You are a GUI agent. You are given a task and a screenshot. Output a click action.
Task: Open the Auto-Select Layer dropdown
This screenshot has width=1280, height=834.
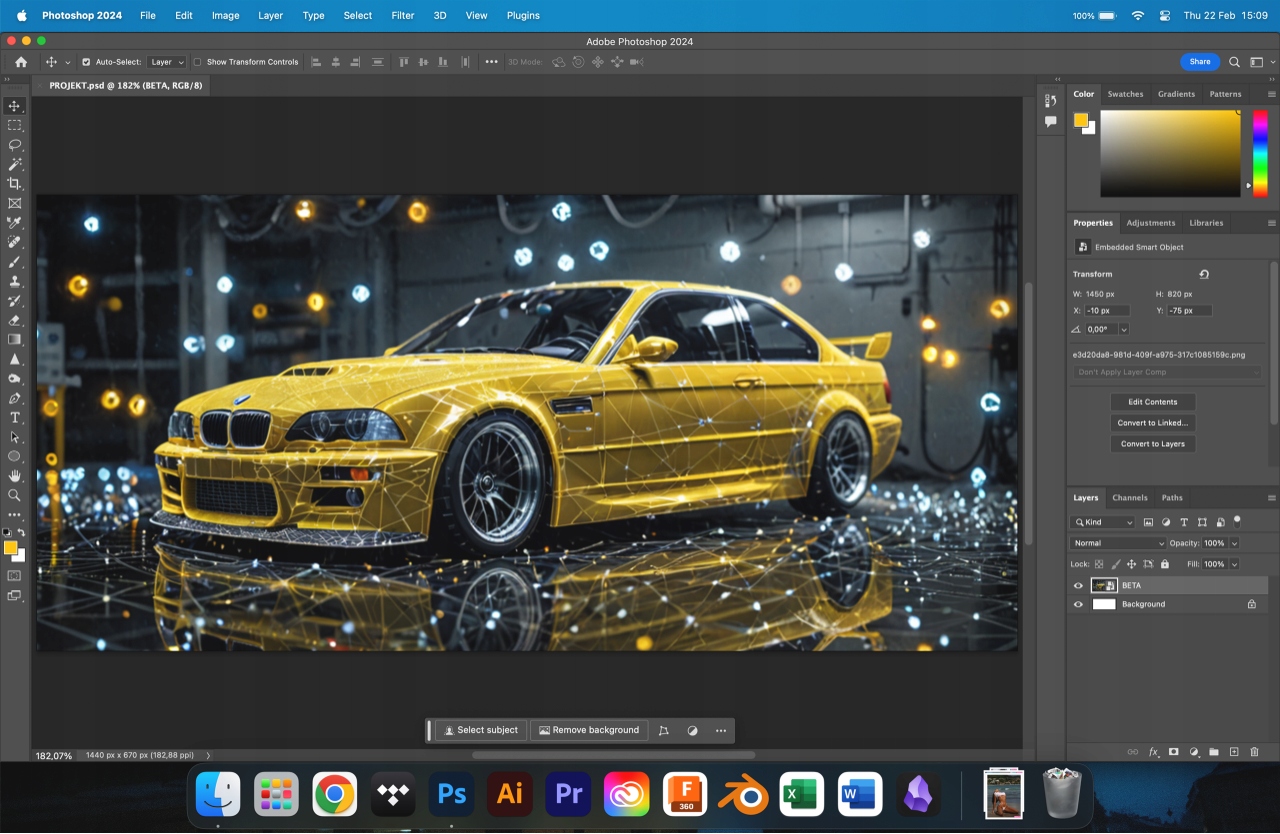click(x=167, y=62)
